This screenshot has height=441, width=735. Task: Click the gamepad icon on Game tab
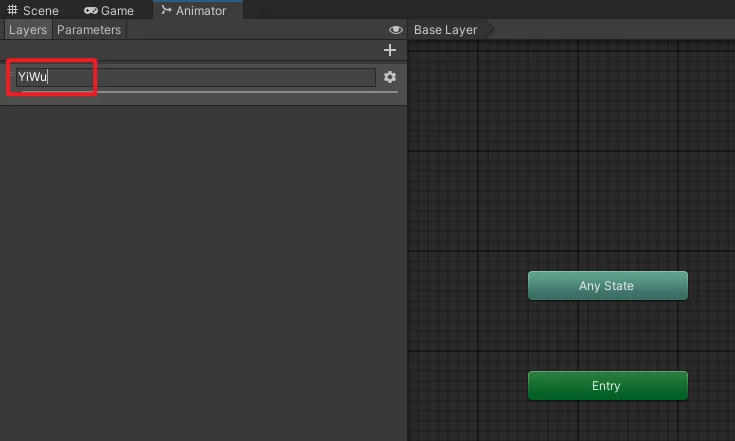90,10
